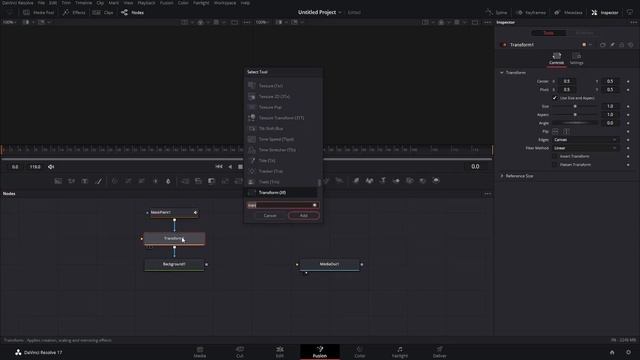Viewport: 640px width, 360px height.
Task: Click Select Tool search input field
Action: (x=282, y=205)
